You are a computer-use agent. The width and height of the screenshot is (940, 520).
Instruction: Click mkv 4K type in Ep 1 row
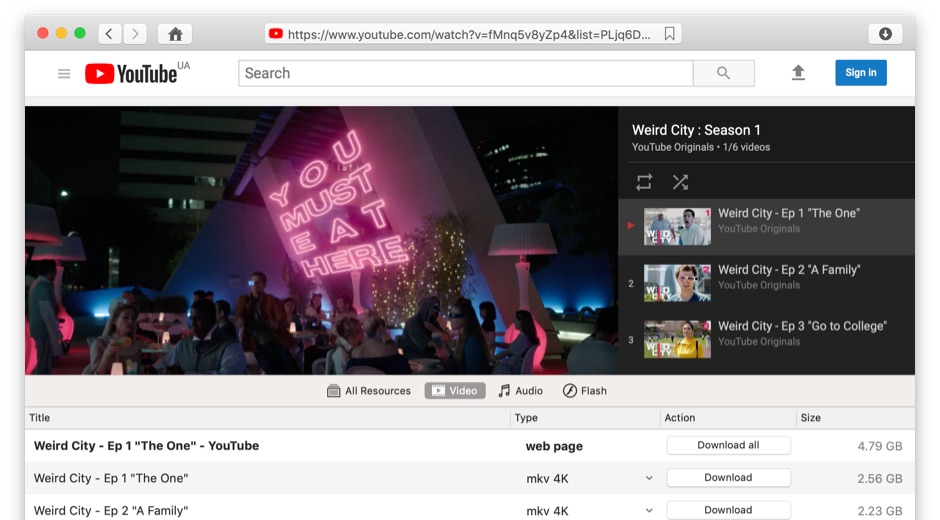pyautogui.click(x=547, y=479)
